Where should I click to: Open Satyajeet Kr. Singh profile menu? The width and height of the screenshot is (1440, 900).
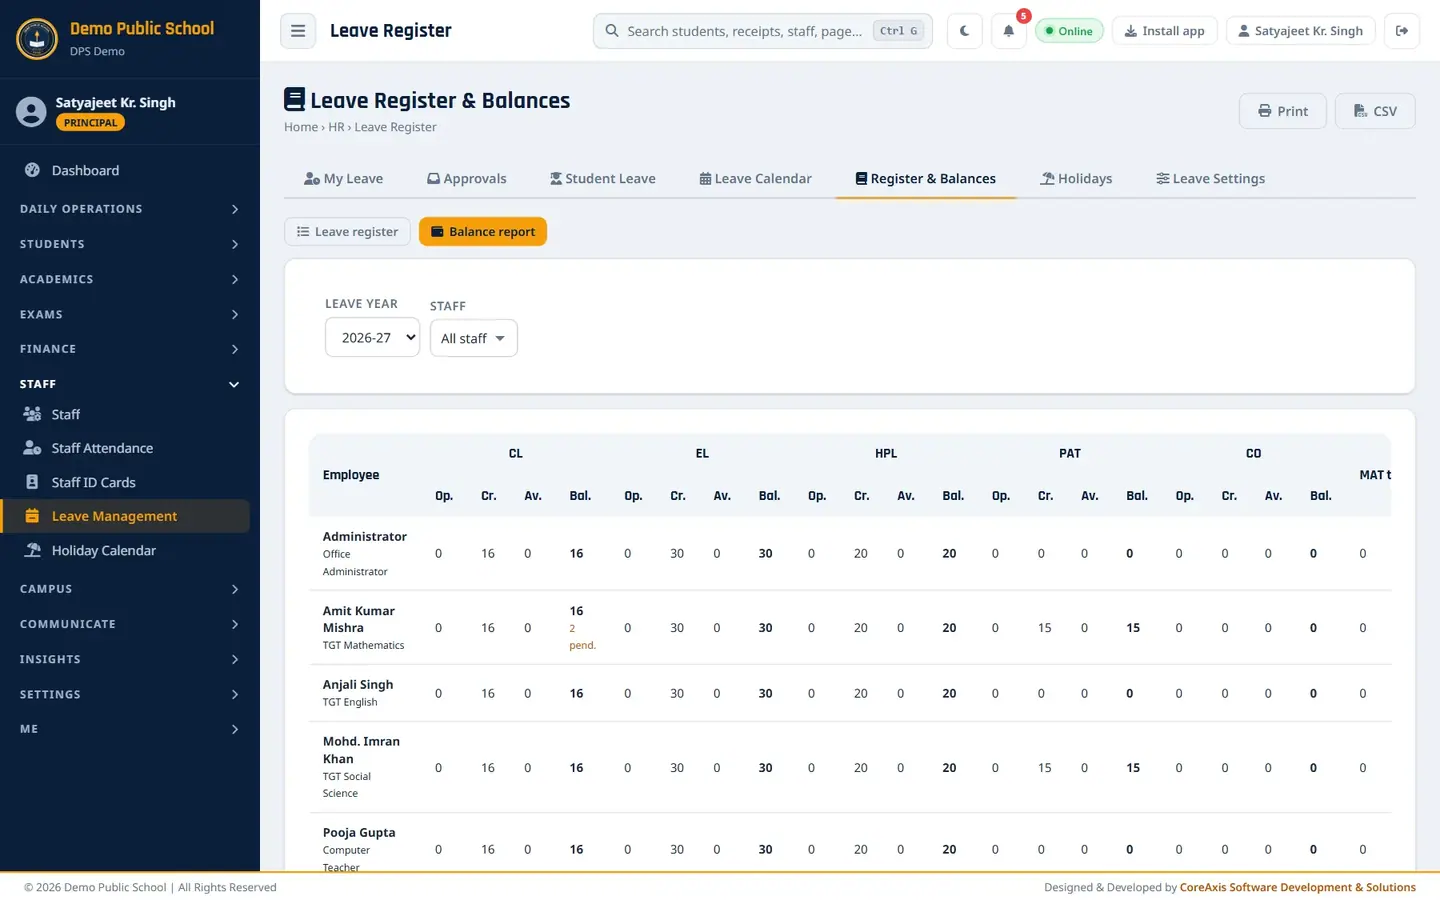pos(1300,31)
